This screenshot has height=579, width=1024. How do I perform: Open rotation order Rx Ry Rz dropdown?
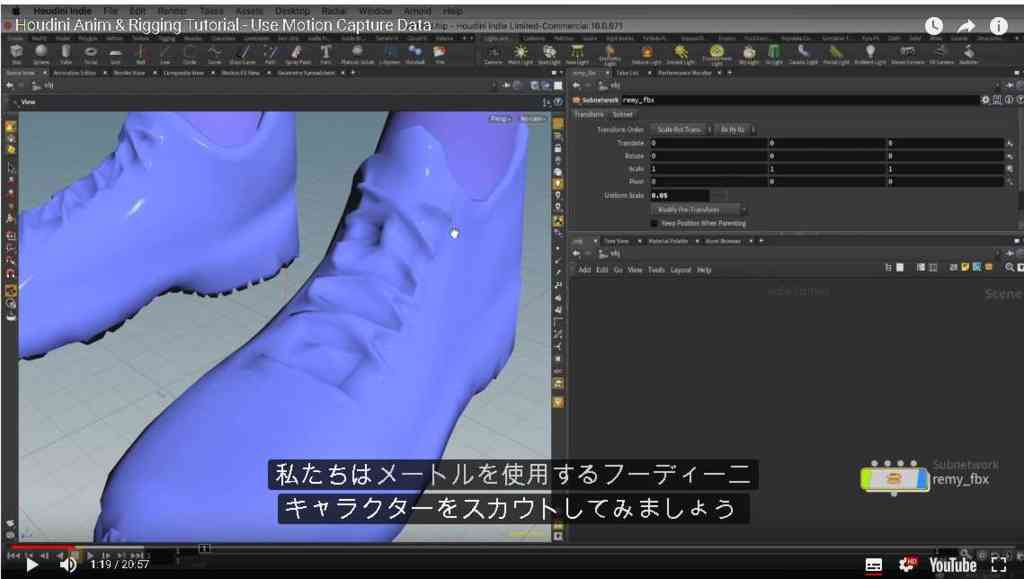pos(735,129)
